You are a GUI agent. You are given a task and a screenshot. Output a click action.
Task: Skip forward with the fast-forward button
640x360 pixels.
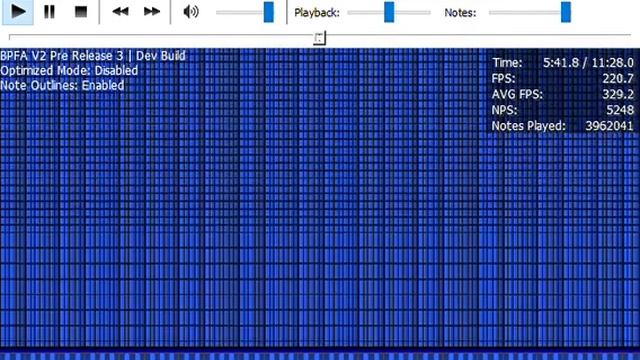click(x=152, y=12)
